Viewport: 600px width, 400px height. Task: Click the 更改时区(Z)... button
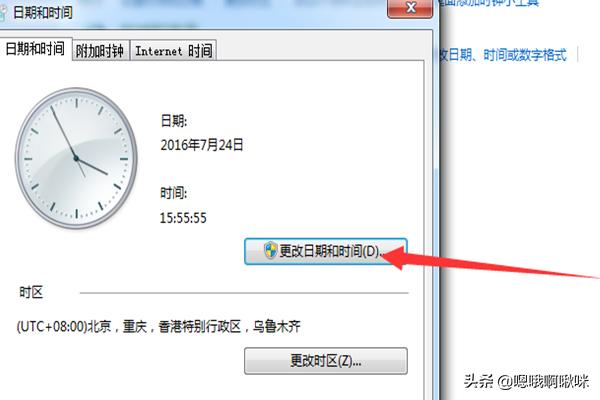click(x=326, y=361)
